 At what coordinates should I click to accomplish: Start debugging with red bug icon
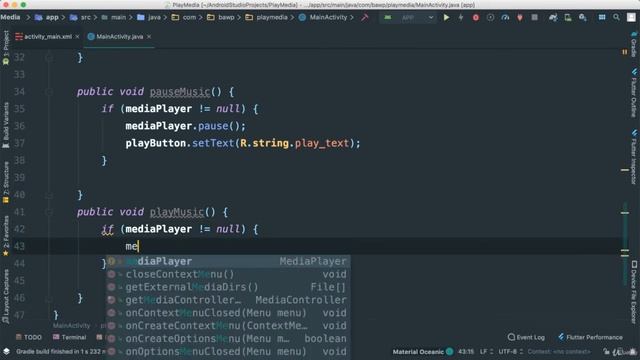(x=476, y=18)
